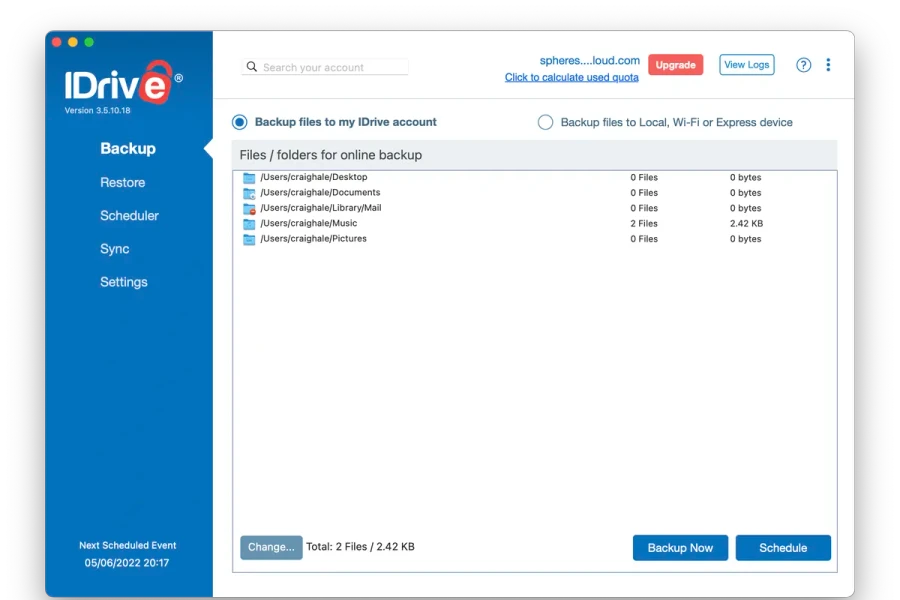This screenshot has height=600, width=900.
Task: Click the calculate used quota link
Action: pos(571,78)
